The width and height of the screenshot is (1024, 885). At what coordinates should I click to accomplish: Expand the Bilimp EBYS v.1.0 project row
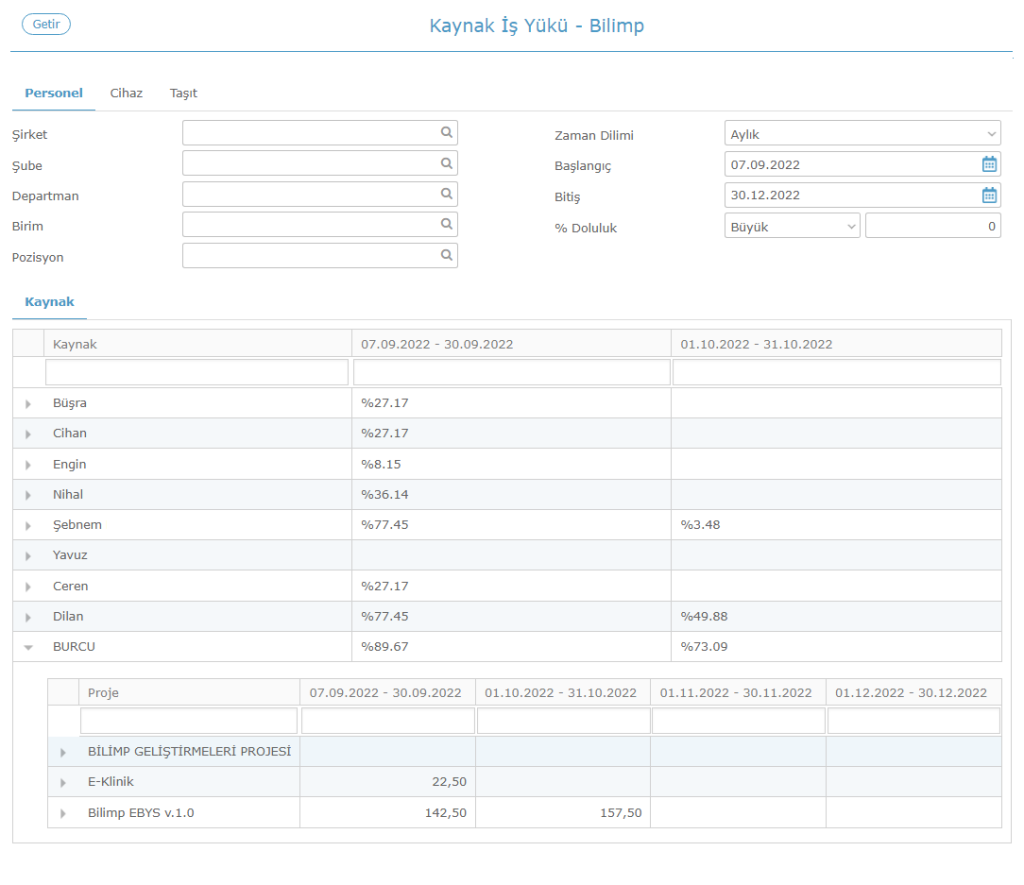[64, 814]
